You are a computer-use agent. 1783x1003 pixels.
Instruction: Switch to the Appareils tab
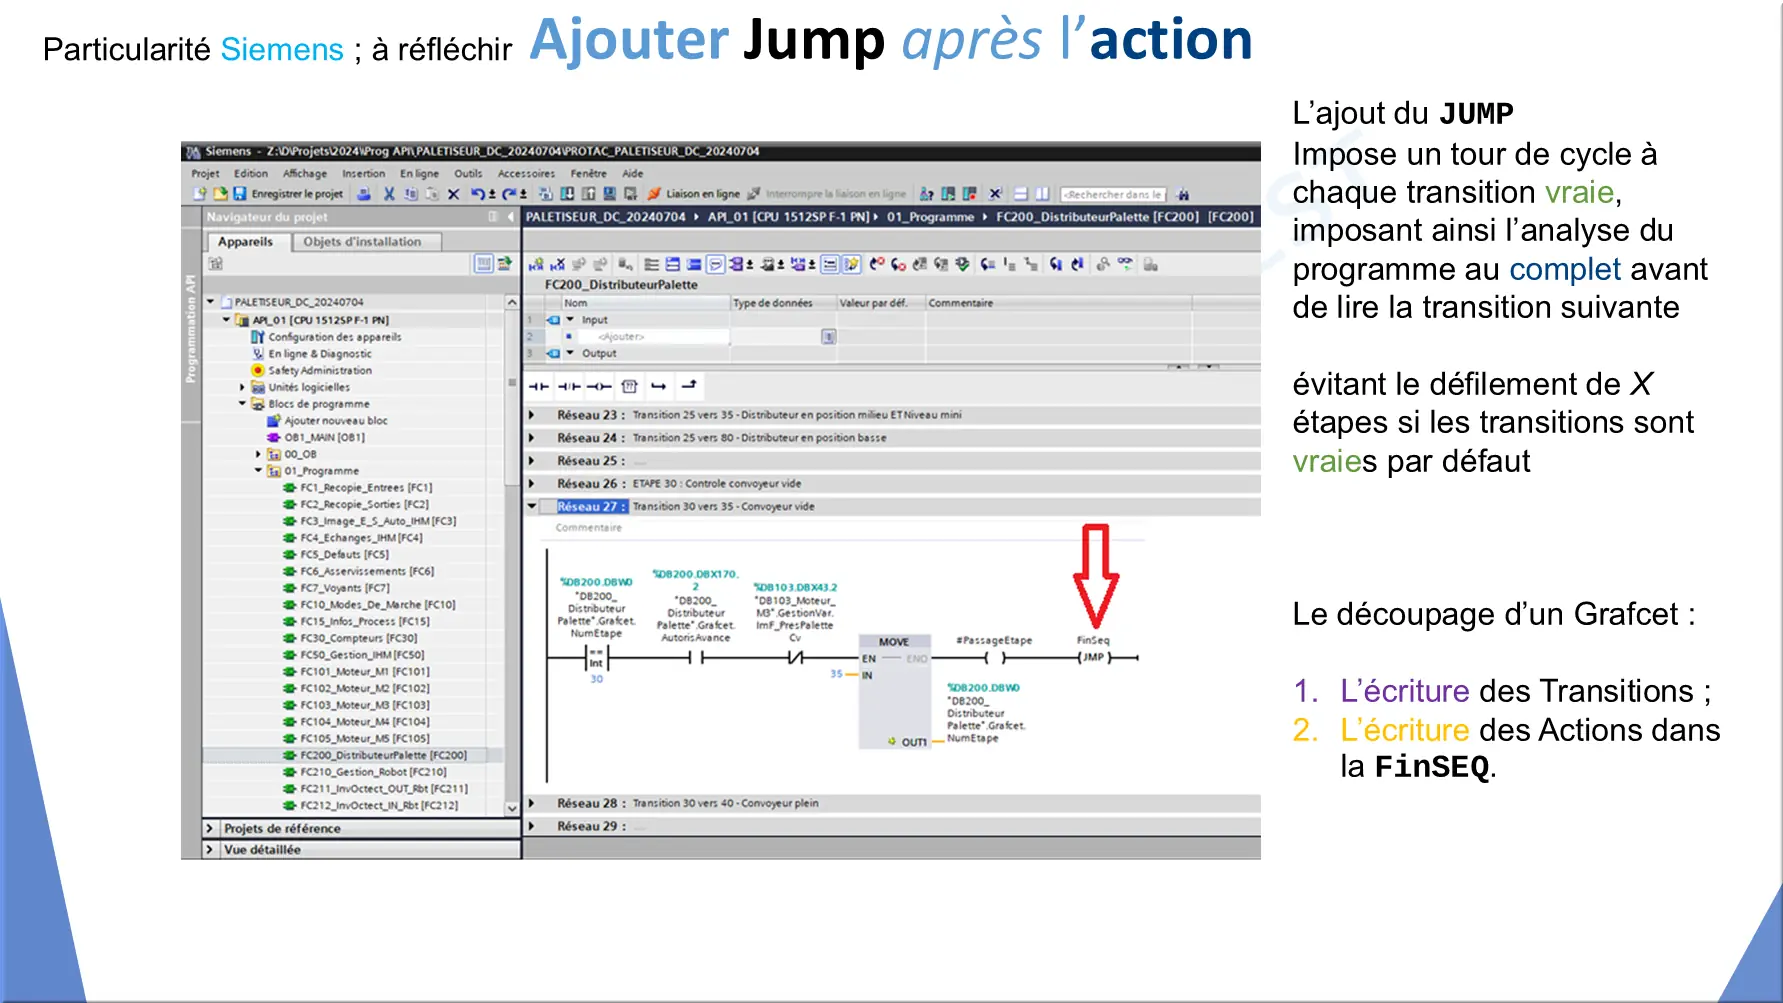tap(246, 241)
